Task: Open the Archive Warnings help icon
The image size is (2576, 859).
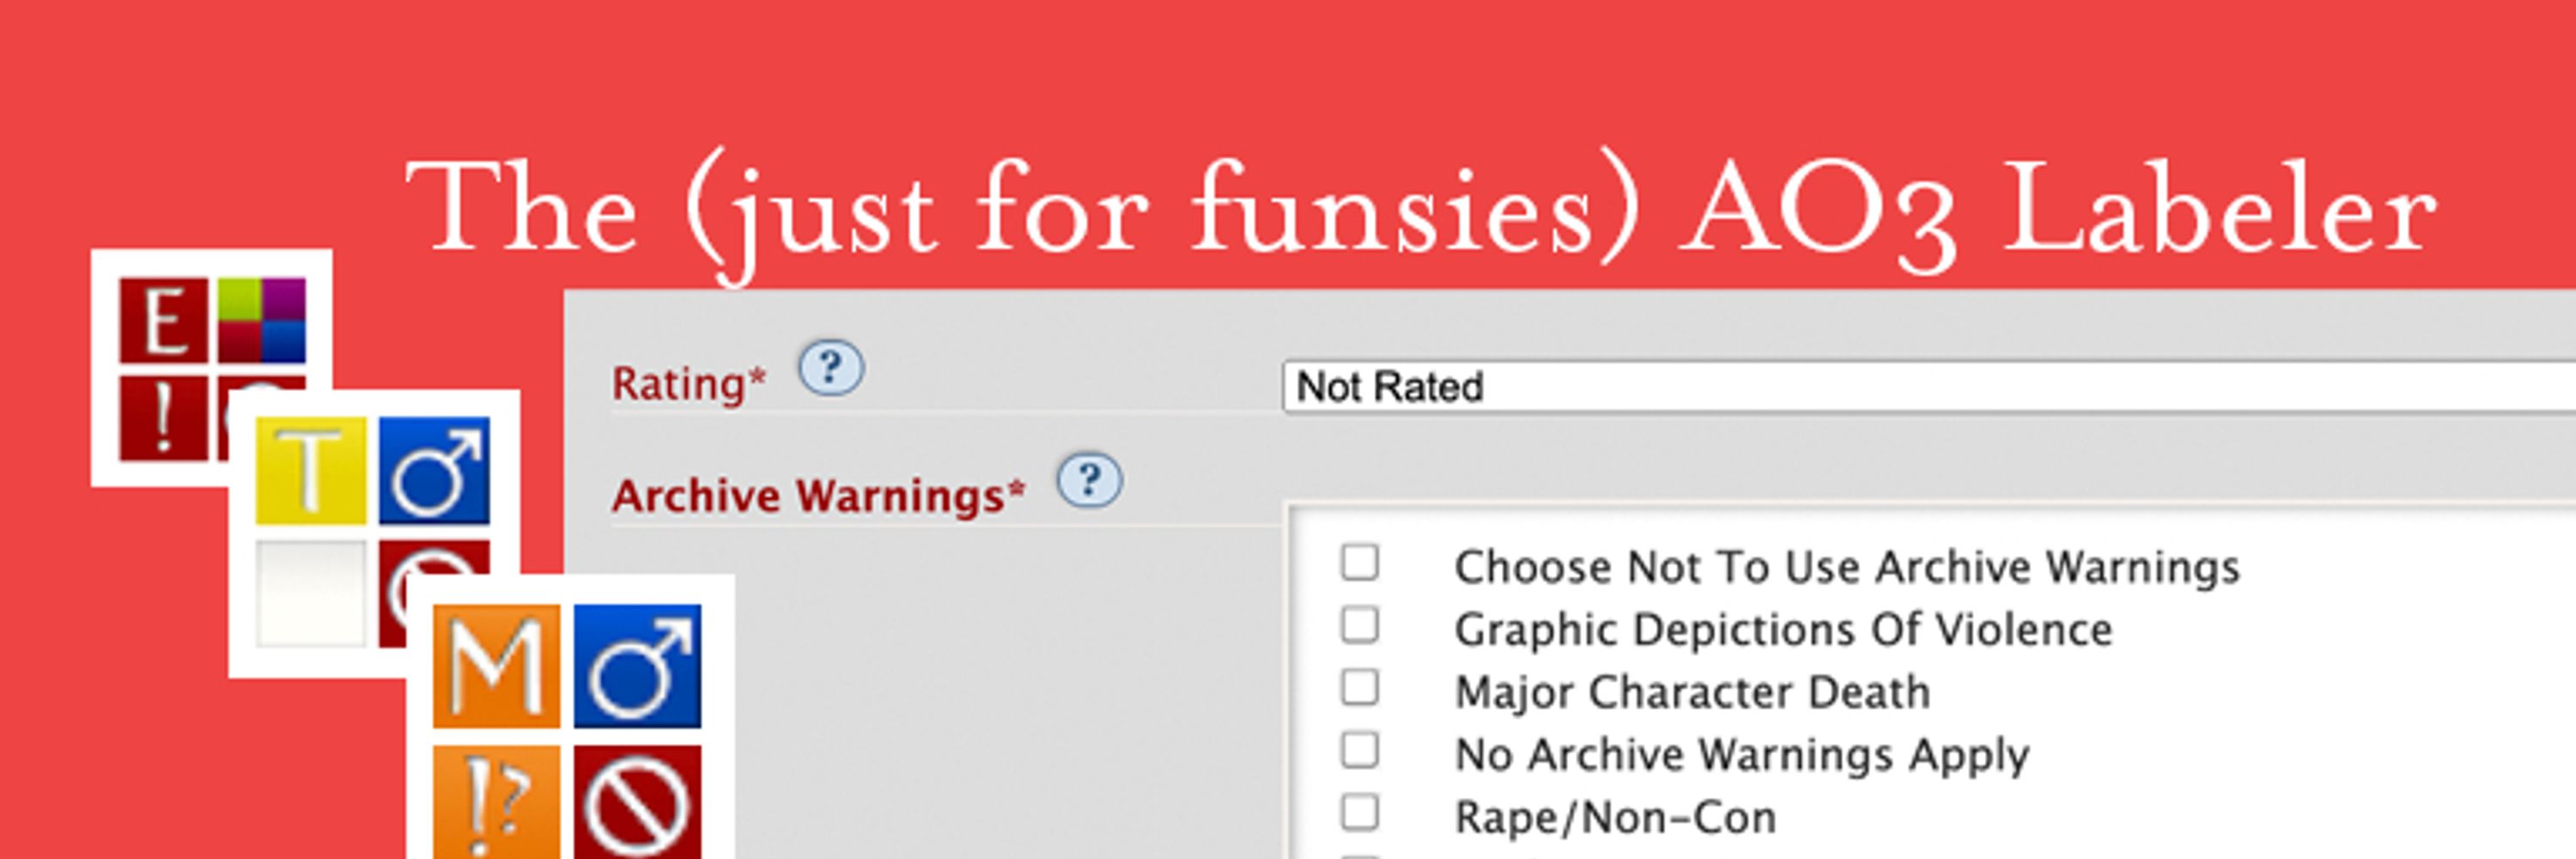Action: tap(1089, 480)
